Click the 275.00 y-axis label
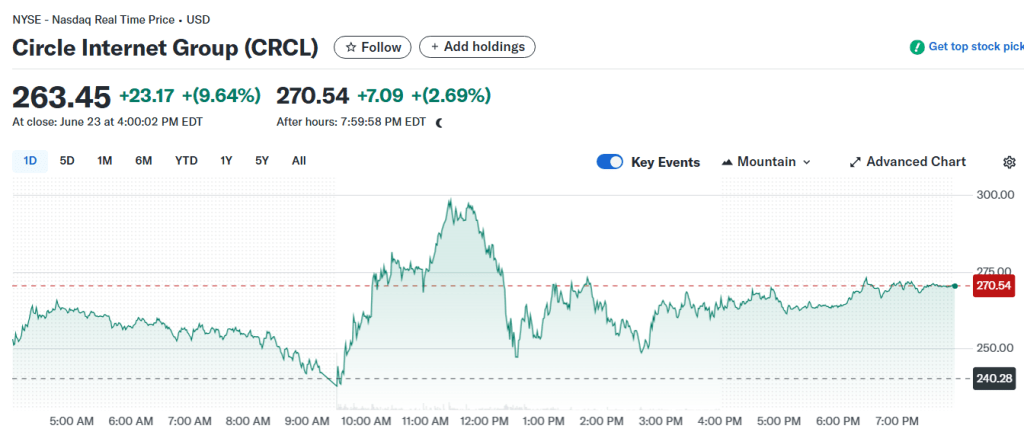Screen dimensions: 1024x432 [x=993, y=271]
